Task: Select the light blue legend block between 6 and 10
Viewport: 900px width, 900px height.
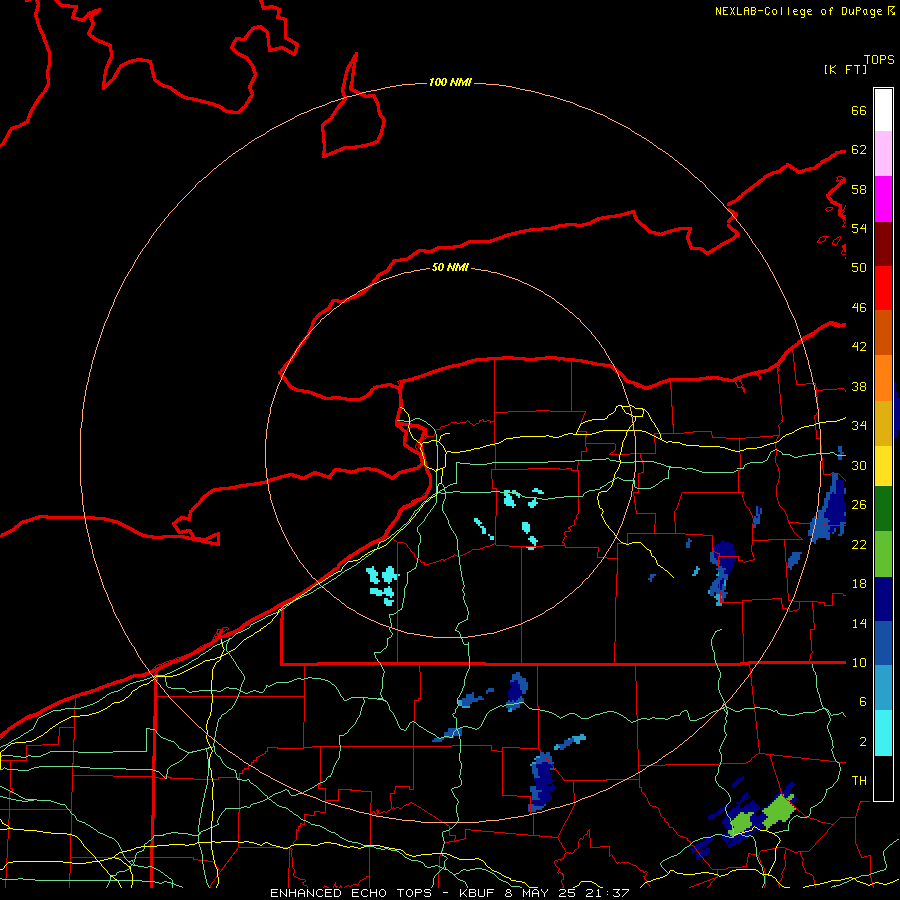Action: tap(883, 688)
